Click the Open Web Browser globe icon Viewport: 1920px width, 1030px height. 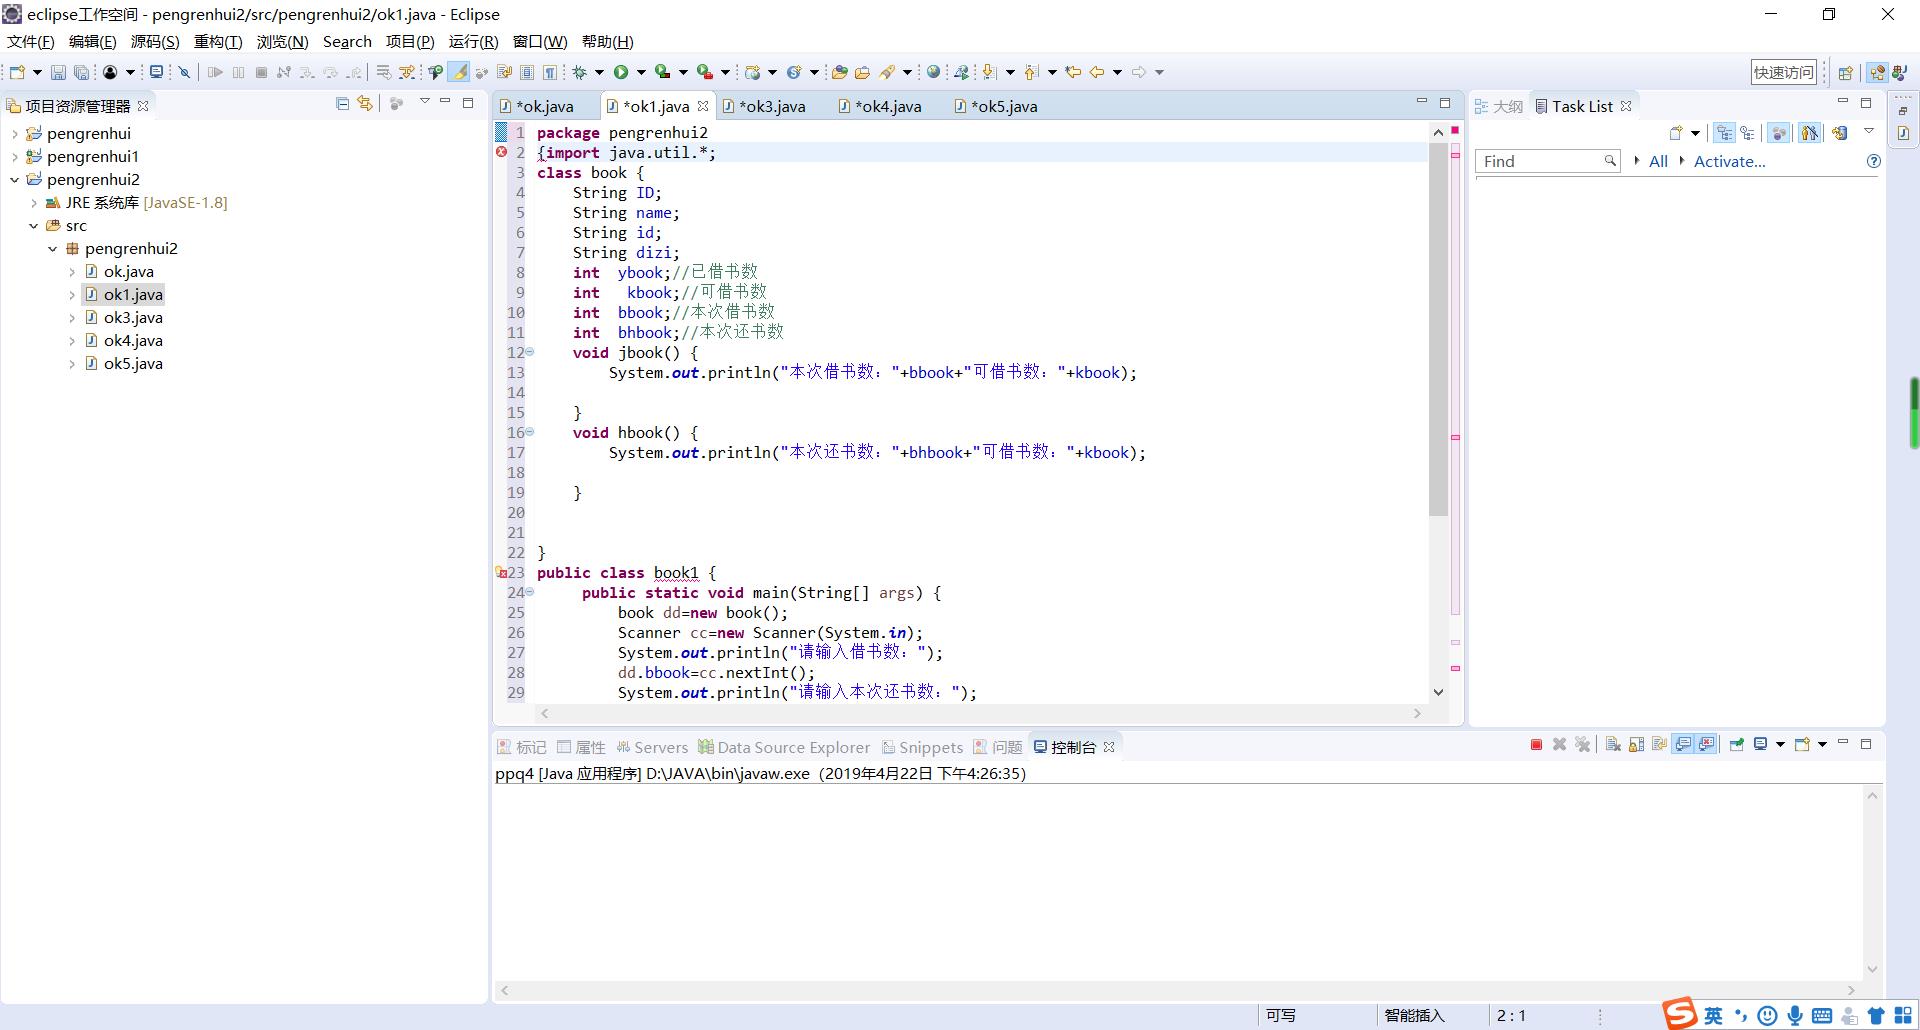click(933, 72)
